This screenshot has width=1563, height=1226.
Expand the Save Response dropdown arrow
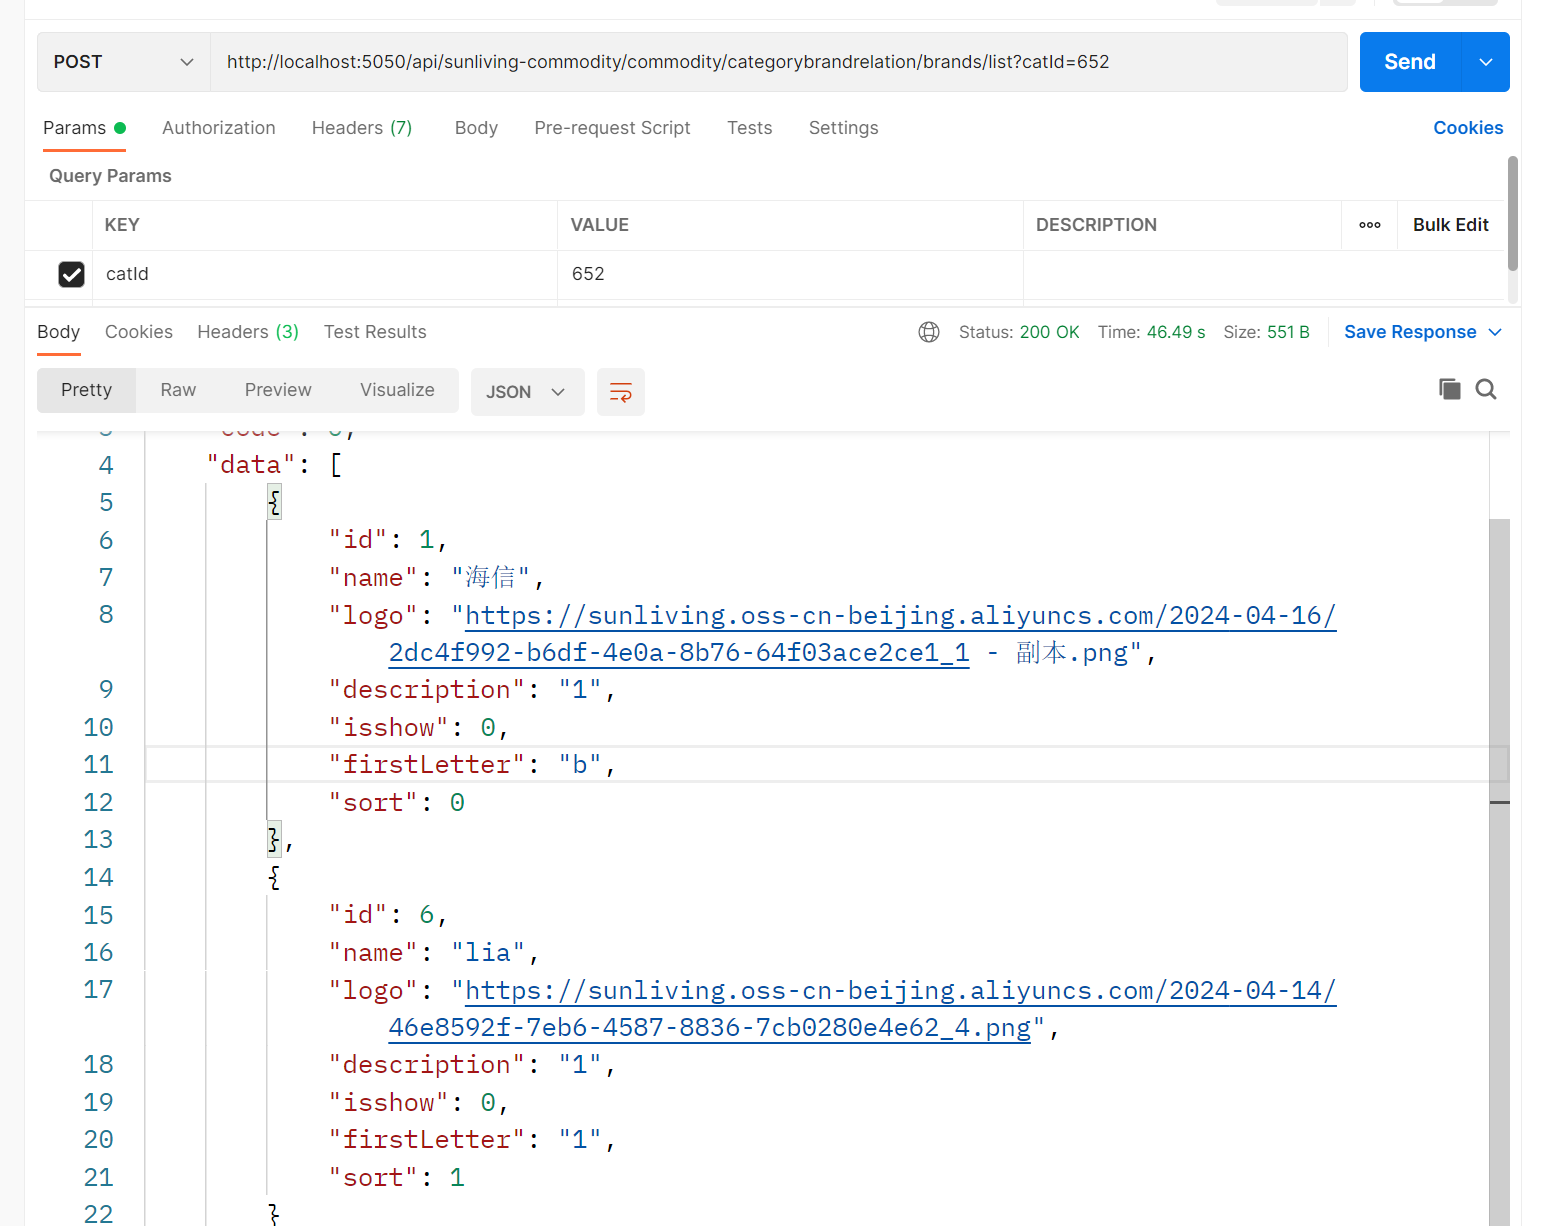[1496, 332]
